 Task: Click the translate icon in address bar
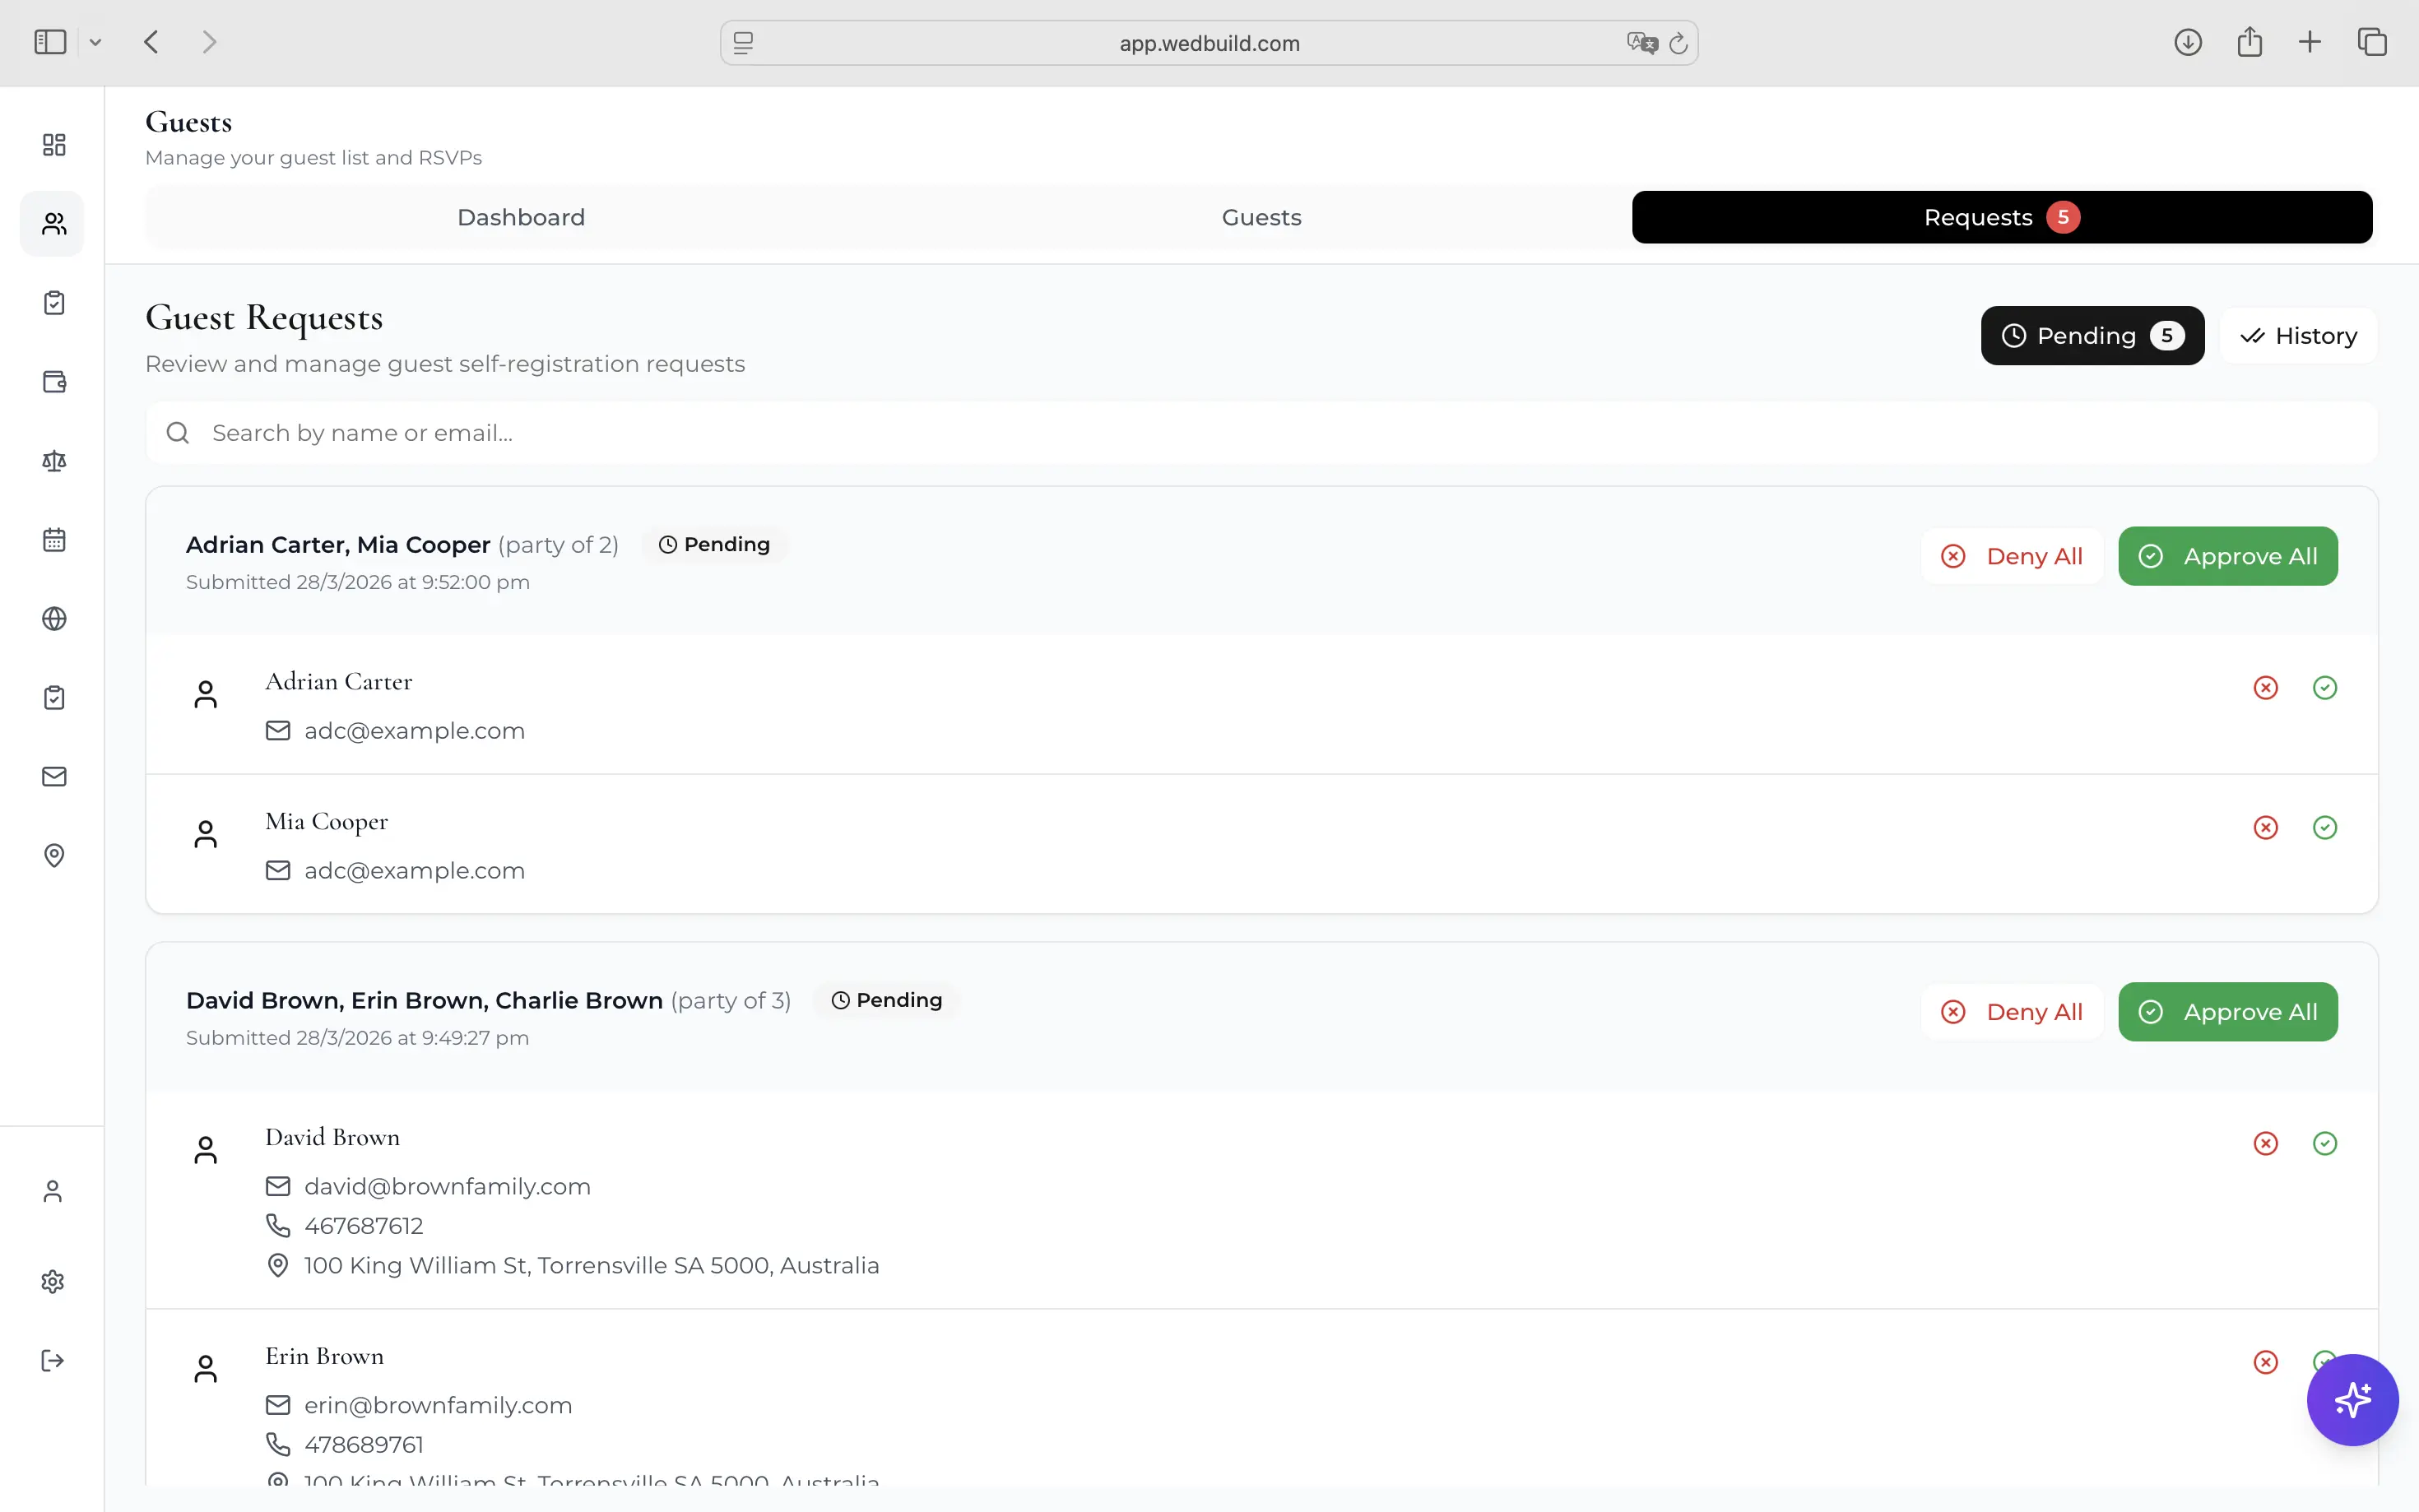coord(1642,43)
